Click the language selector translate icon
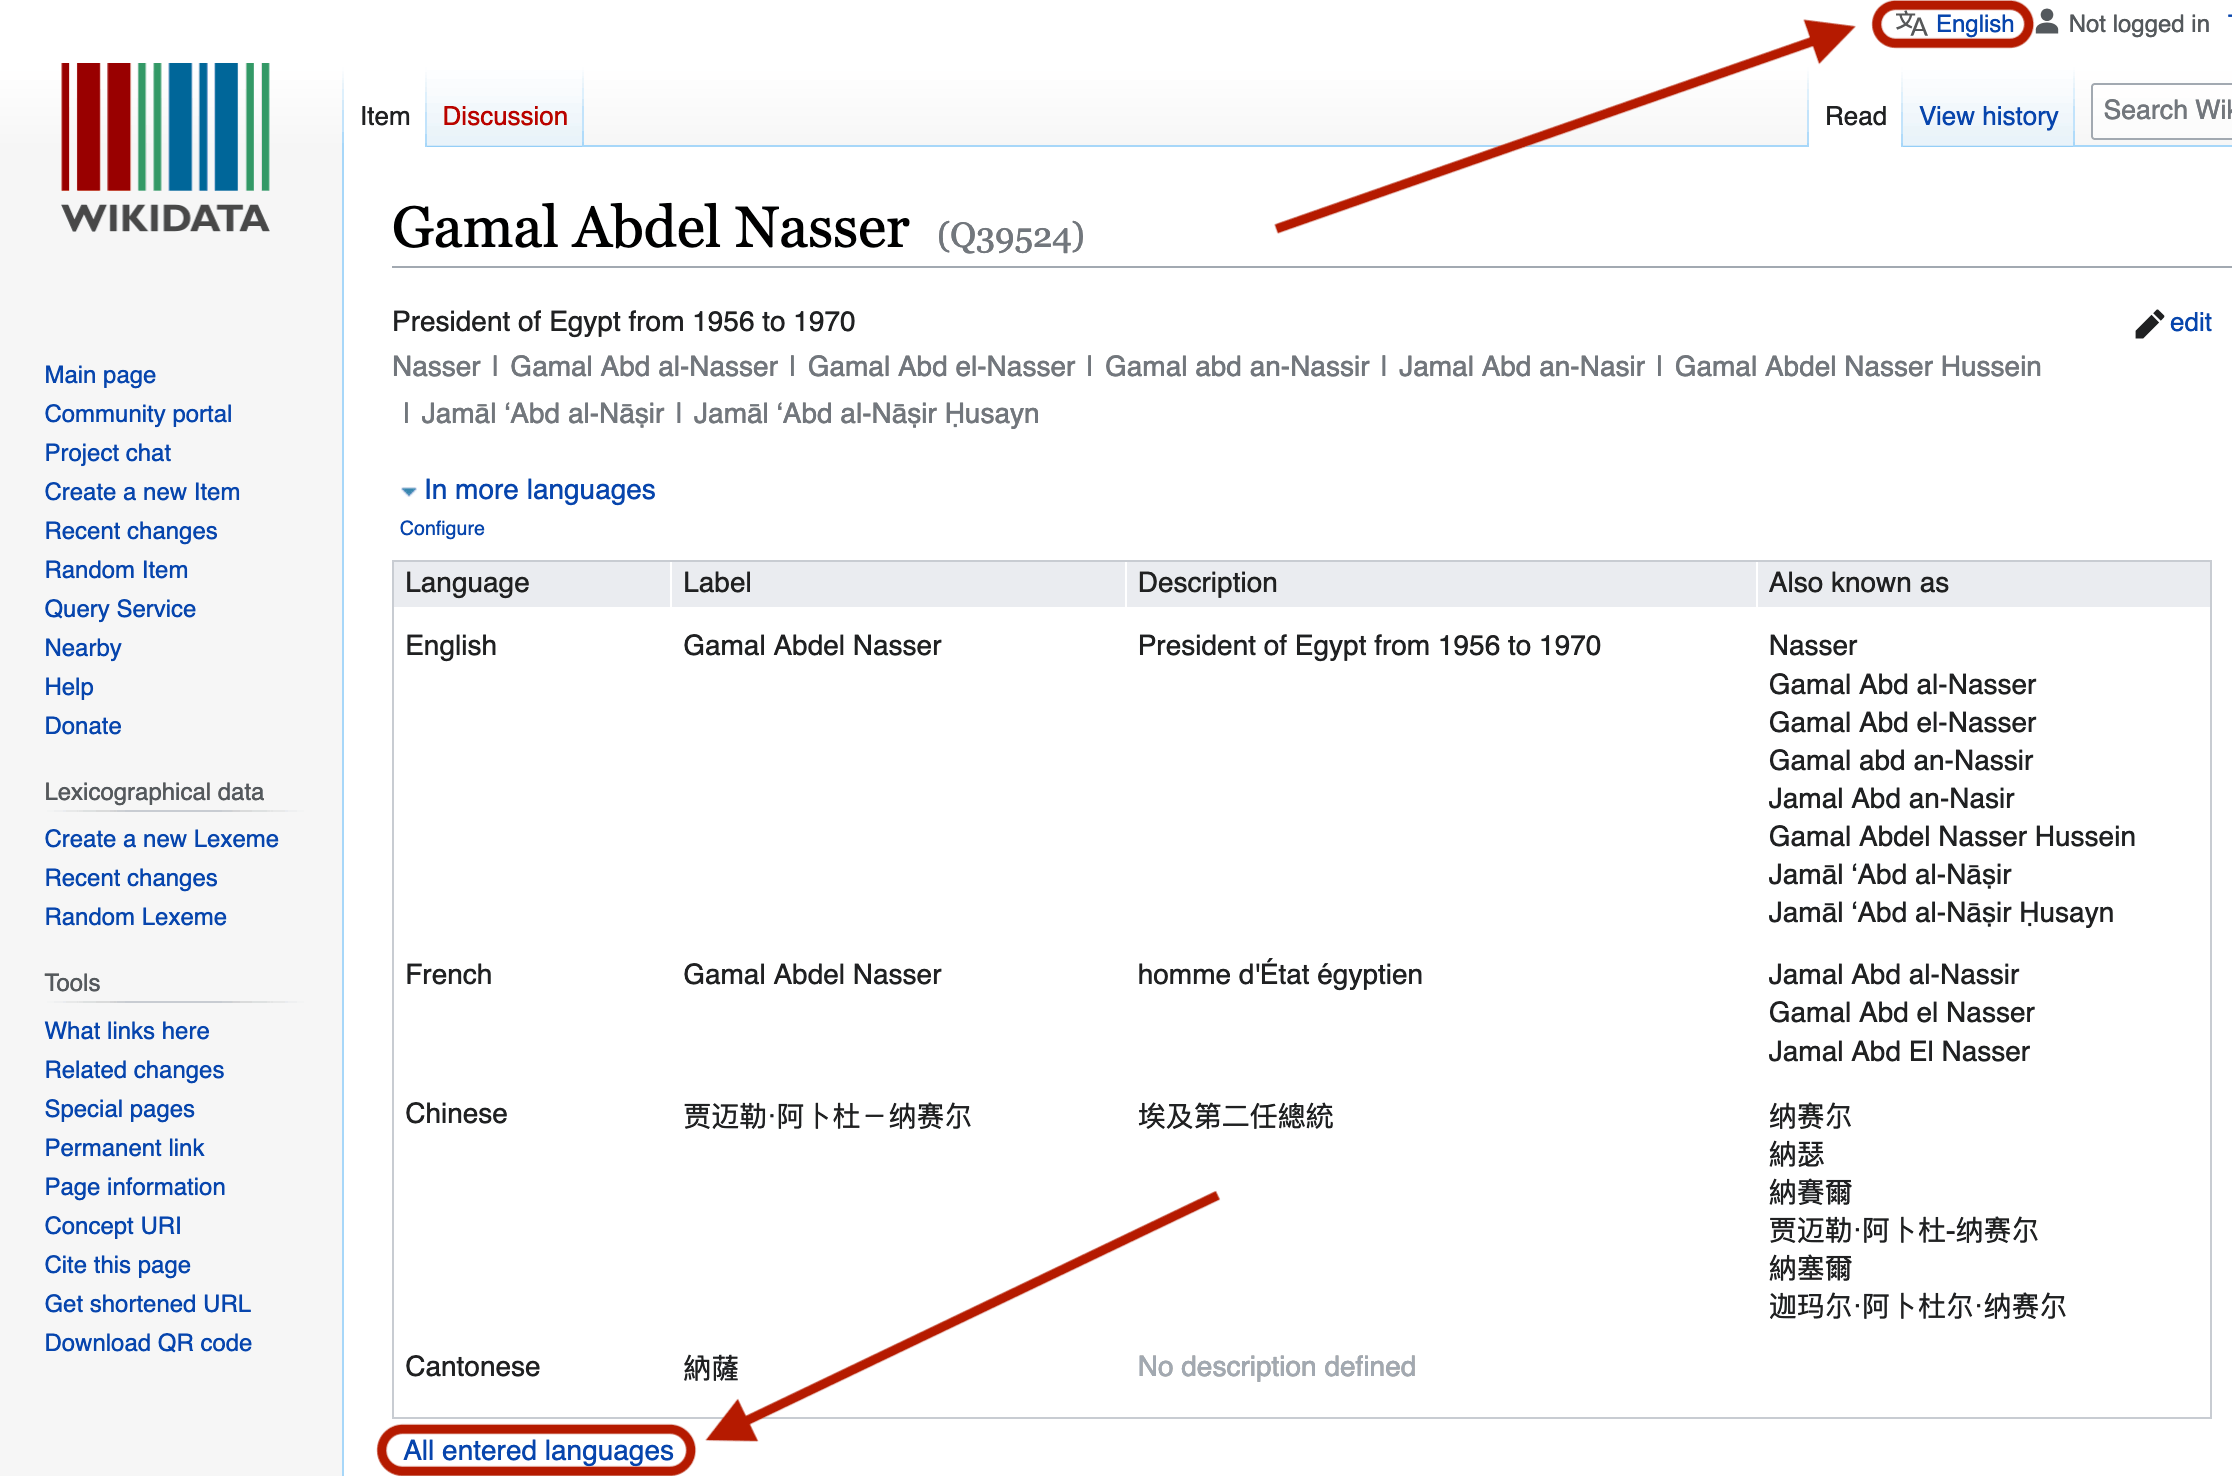The image size is (2232, 1476). 1911,24
